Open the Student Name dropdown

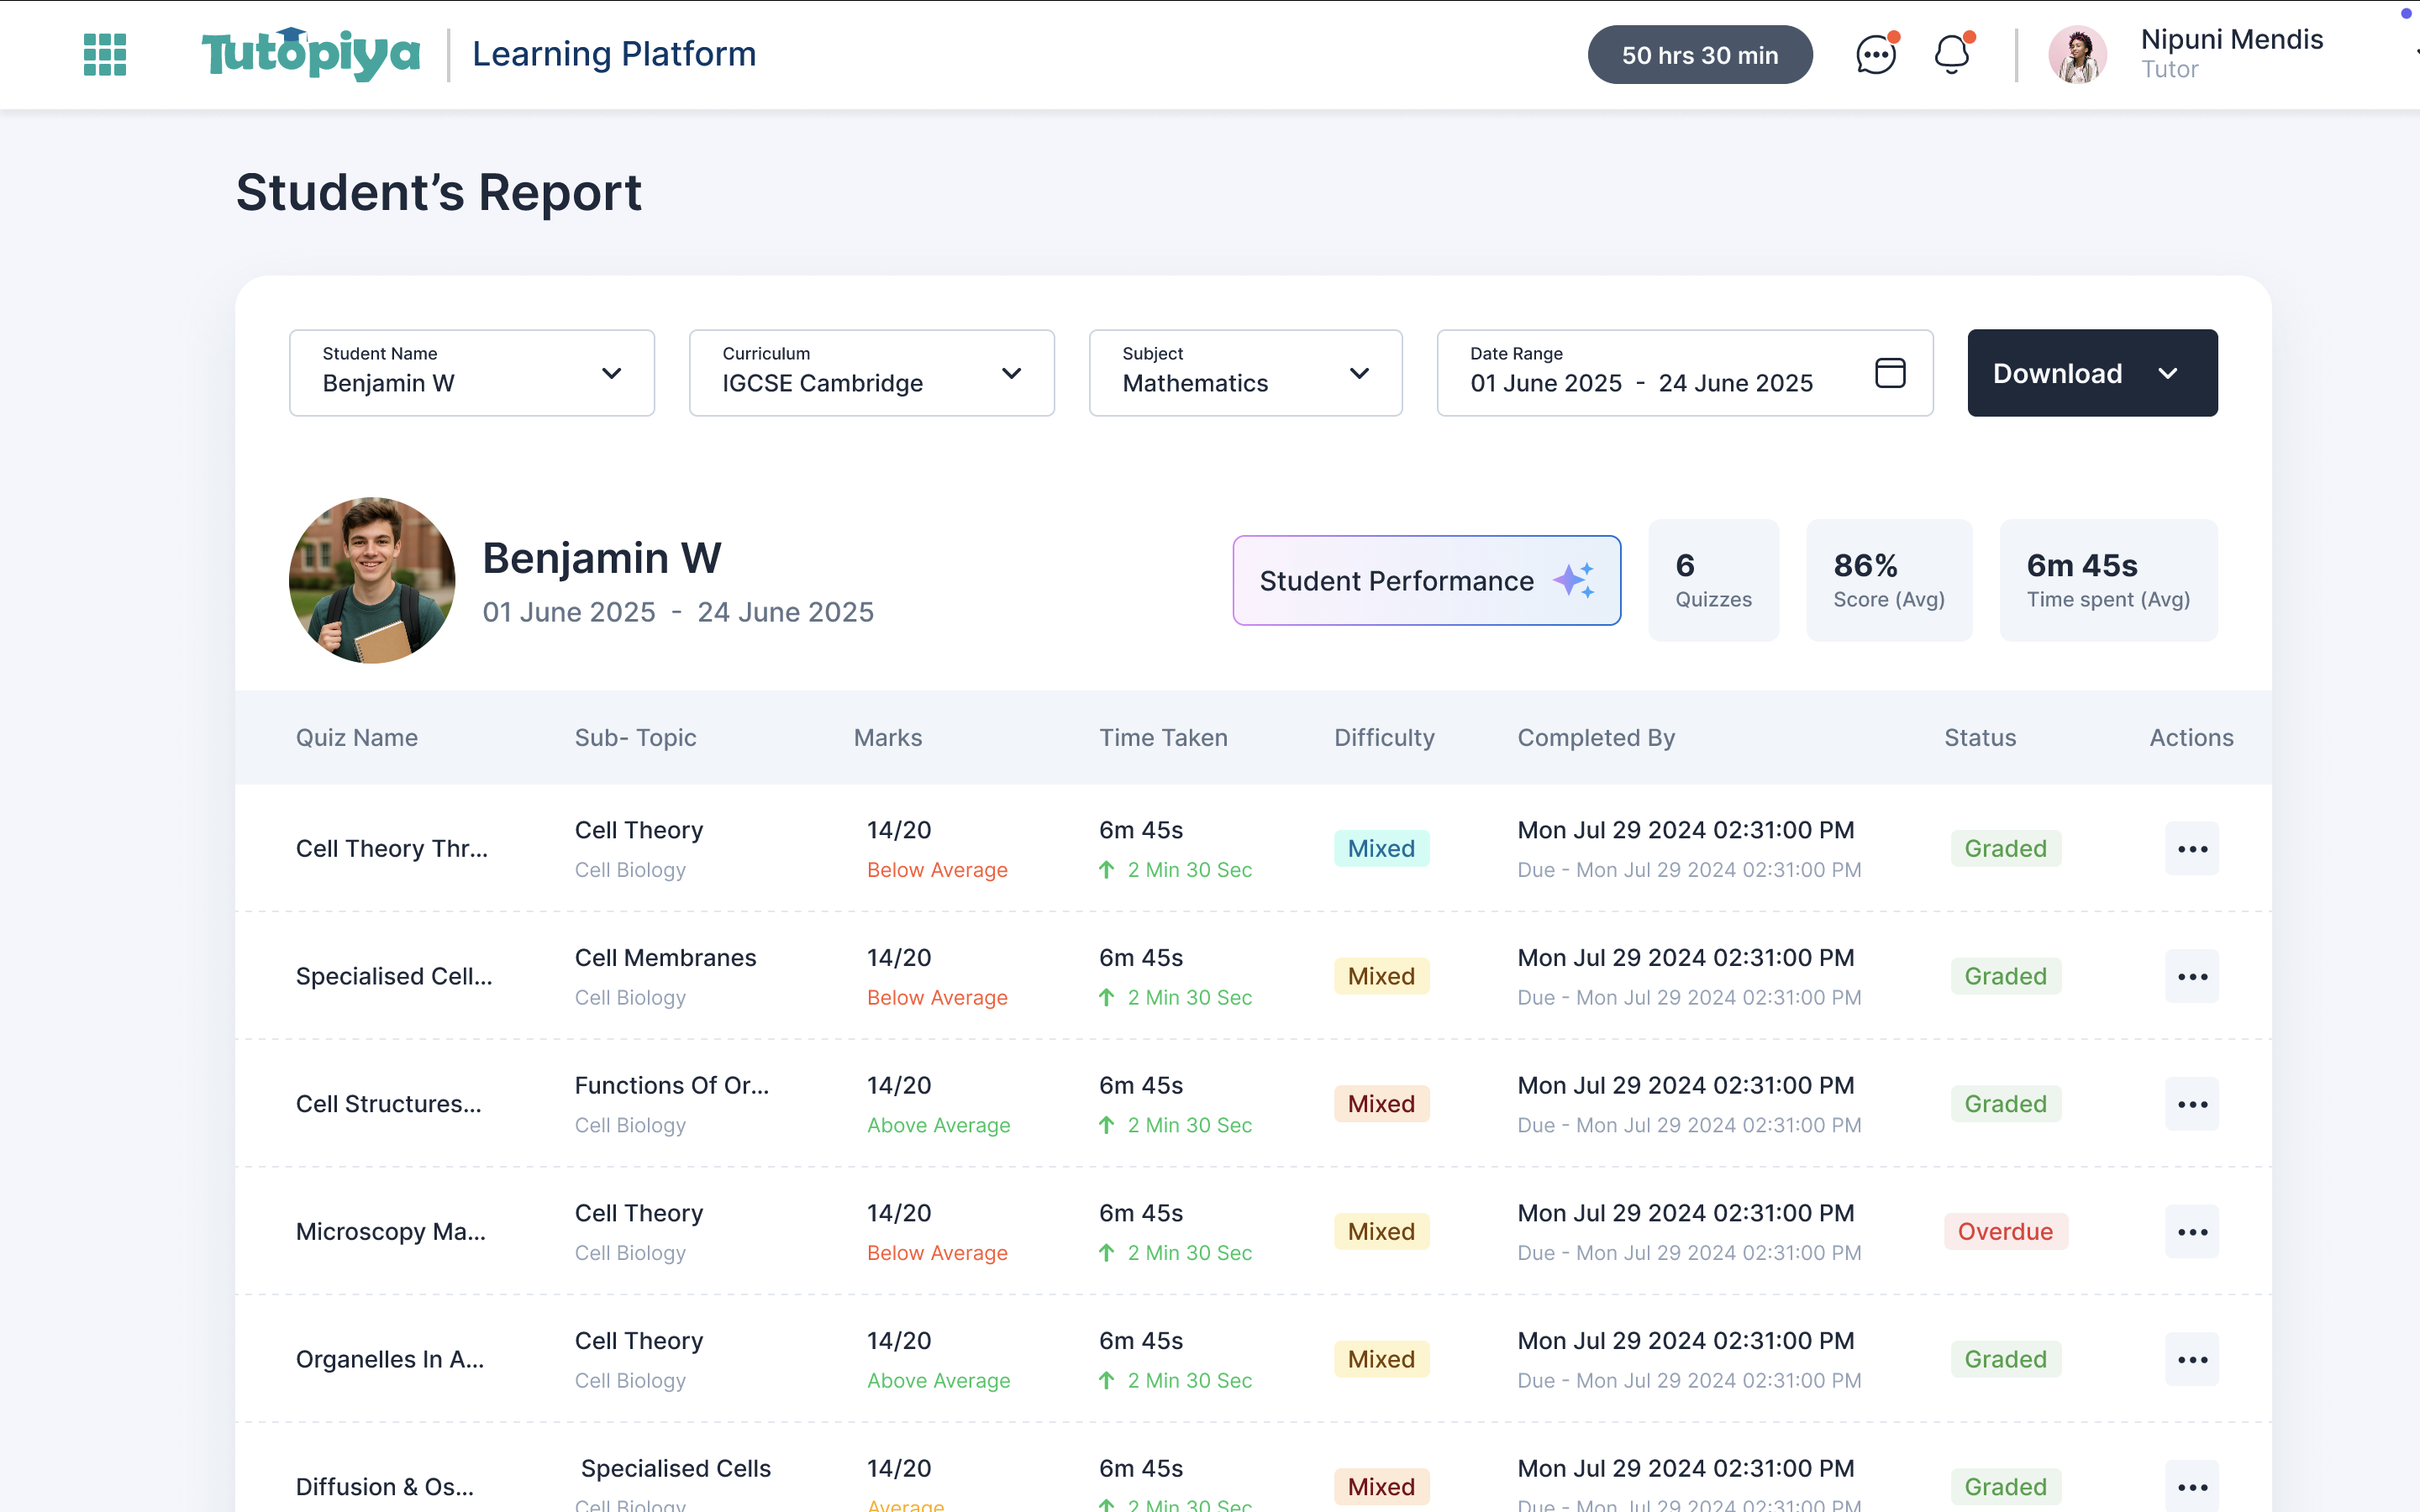[x=611, y=372]
